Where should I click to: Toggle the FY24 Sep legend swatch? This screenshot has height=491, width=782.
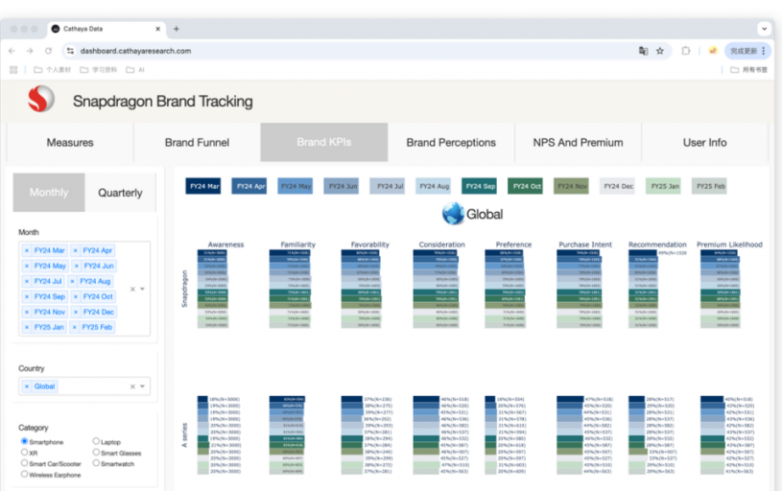click(x=480, y=186)
